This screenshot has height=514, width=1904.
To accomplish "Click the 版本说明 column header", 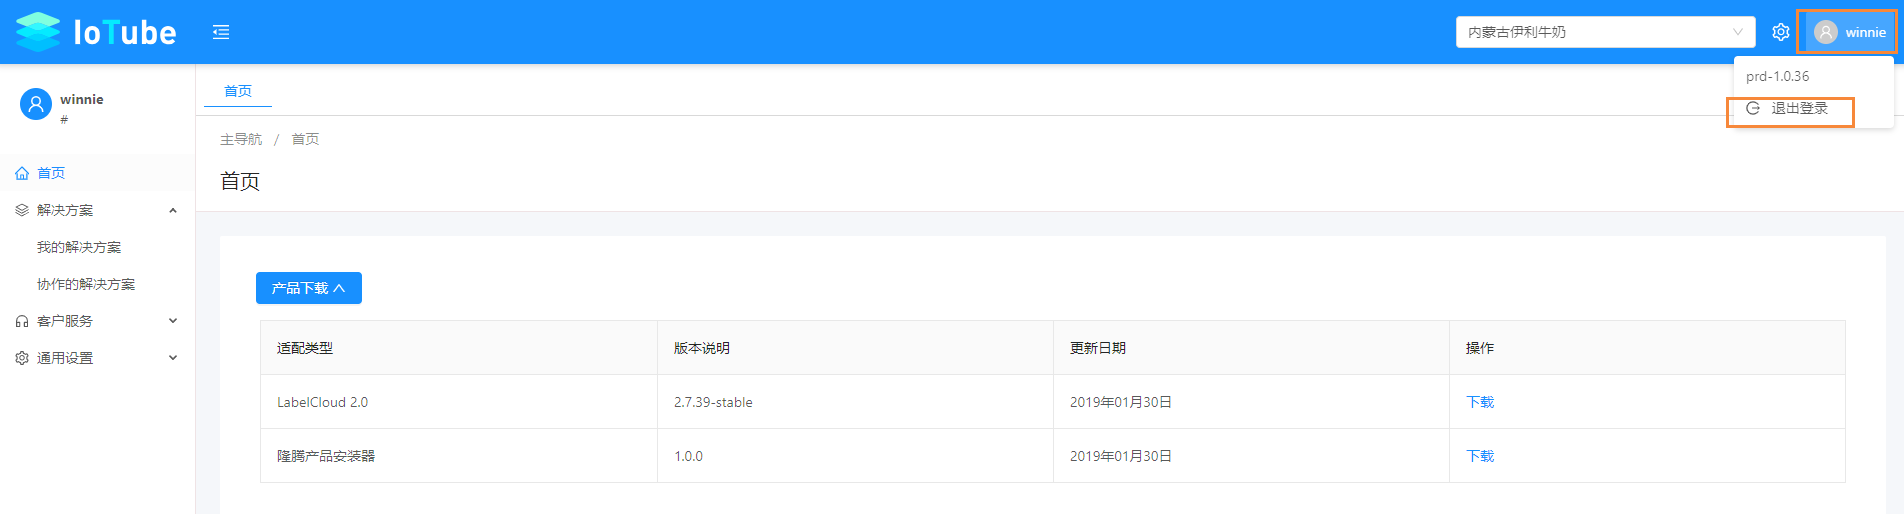I will click(855, 348).
